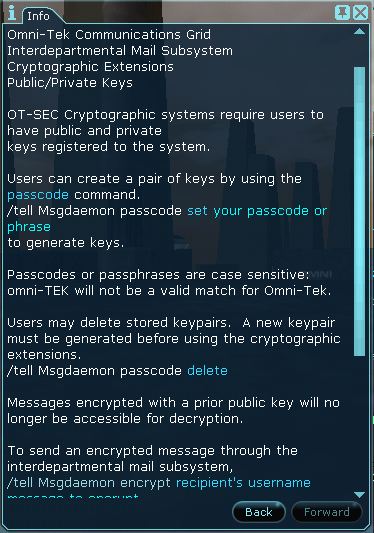Select the Info tab
The height and width of the screenshot is (533, 374).
[x=38, y=16]
